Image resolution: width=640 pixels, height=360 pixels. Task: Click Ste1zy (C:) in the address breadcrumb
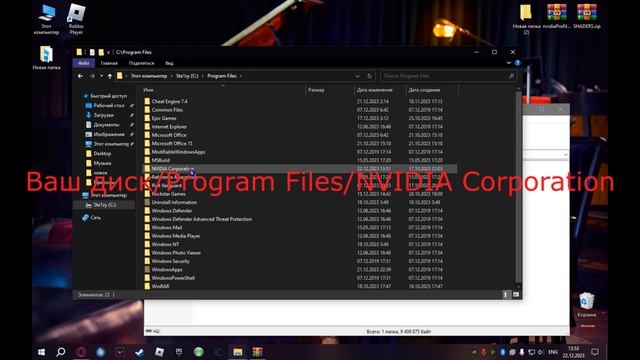tap(187, 76)
